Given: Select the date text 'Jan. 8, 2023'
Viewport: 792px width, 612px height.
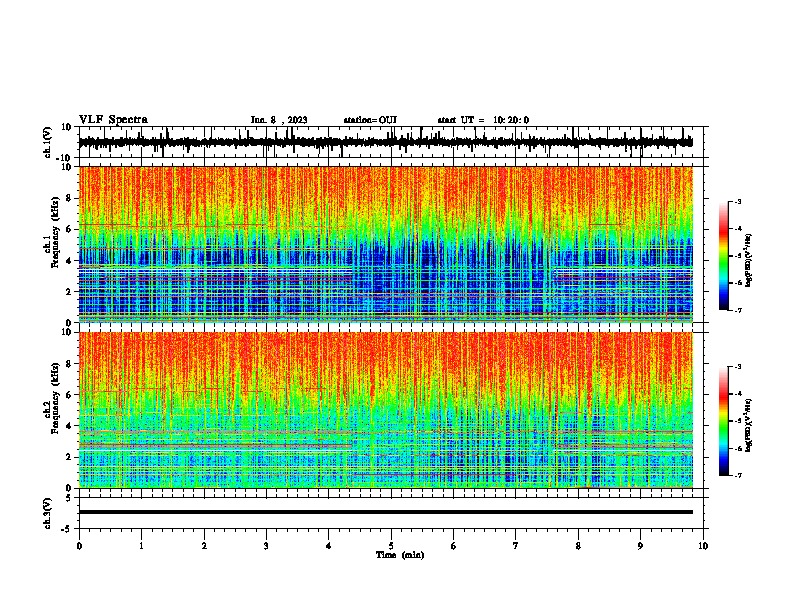Looking at the screenshot, I should [x=279, y=120].
